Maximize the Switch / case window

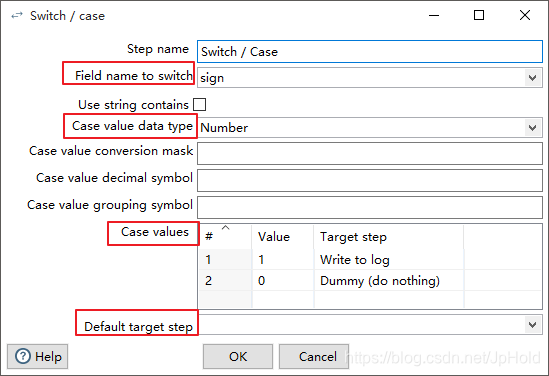(479, 15)
